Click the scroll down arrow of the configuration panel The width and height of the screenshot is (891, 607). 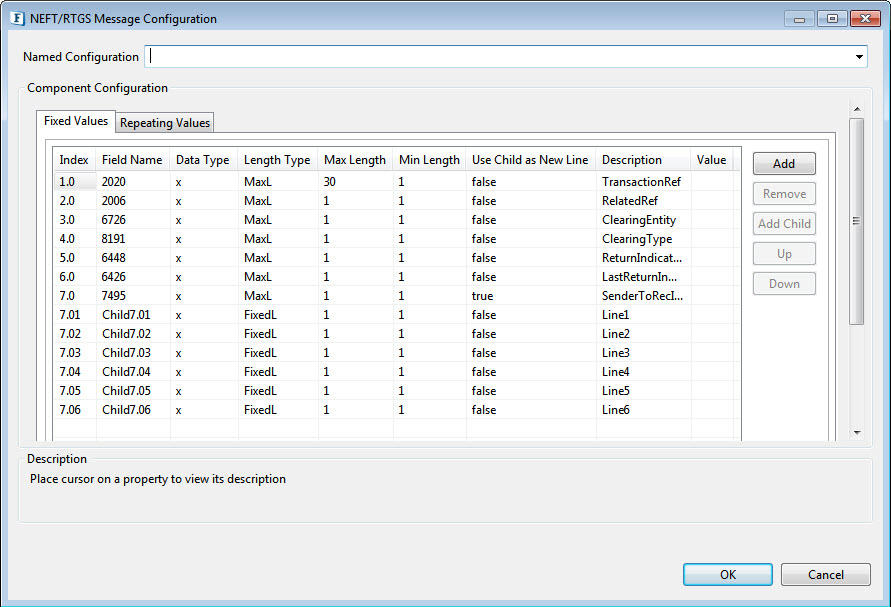(x=857, y=433)
